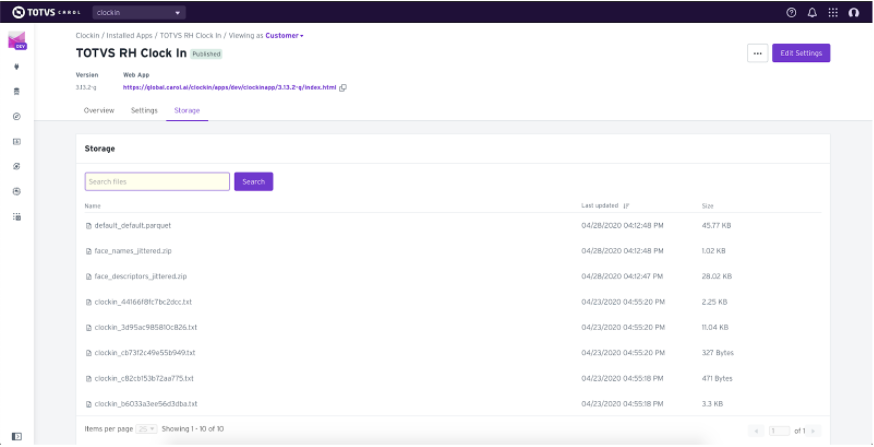The height and width of the screenshot is (447, 874).
Task: Click the 04/28/2020 04:12:47 PM timestamp
Action: tap(622, 276)
